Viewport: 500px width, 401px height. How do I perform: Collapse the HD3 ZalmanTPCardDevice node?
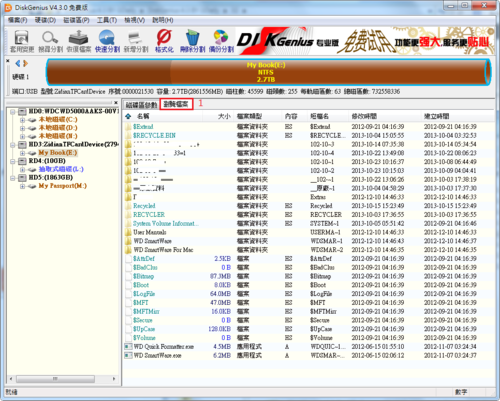click(13, 145)
